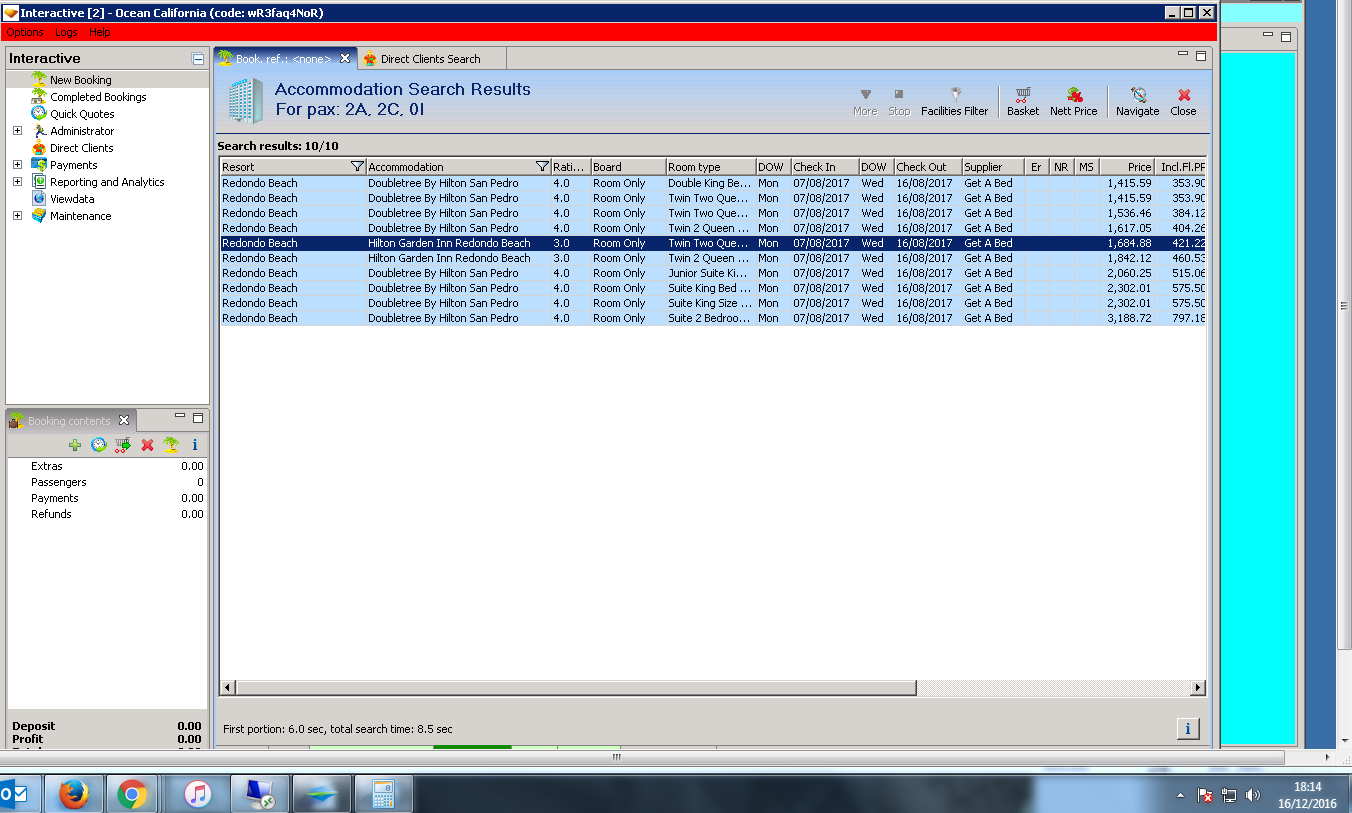Select the Junior Suite row priced 2,060.25
Screen dimensions: 1352x813
712,273
